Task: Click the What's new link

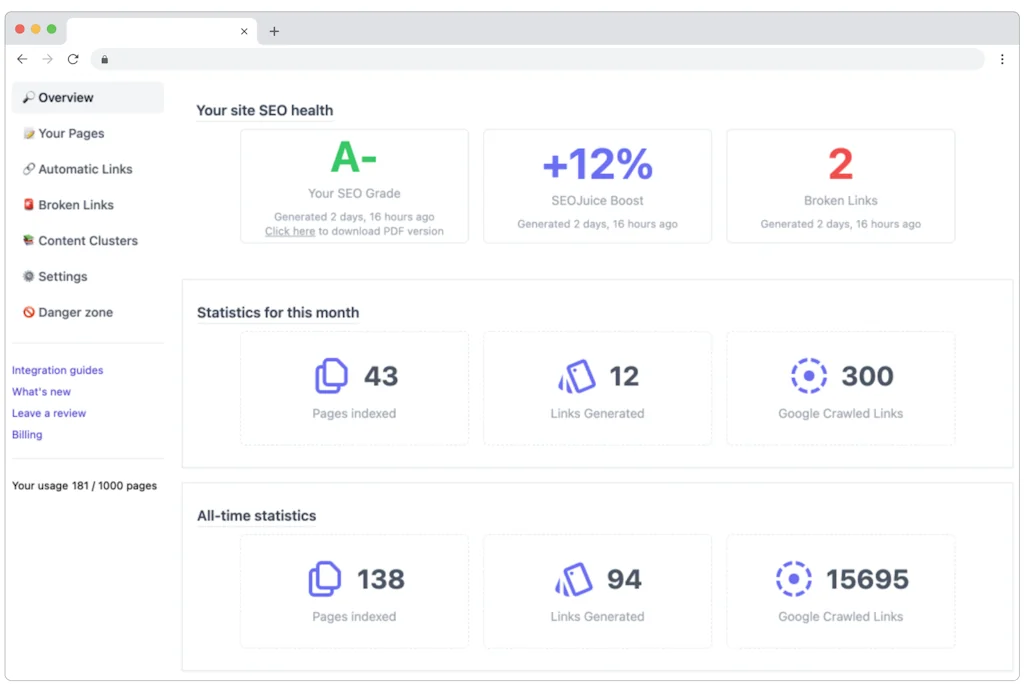Action: [41, 391]
